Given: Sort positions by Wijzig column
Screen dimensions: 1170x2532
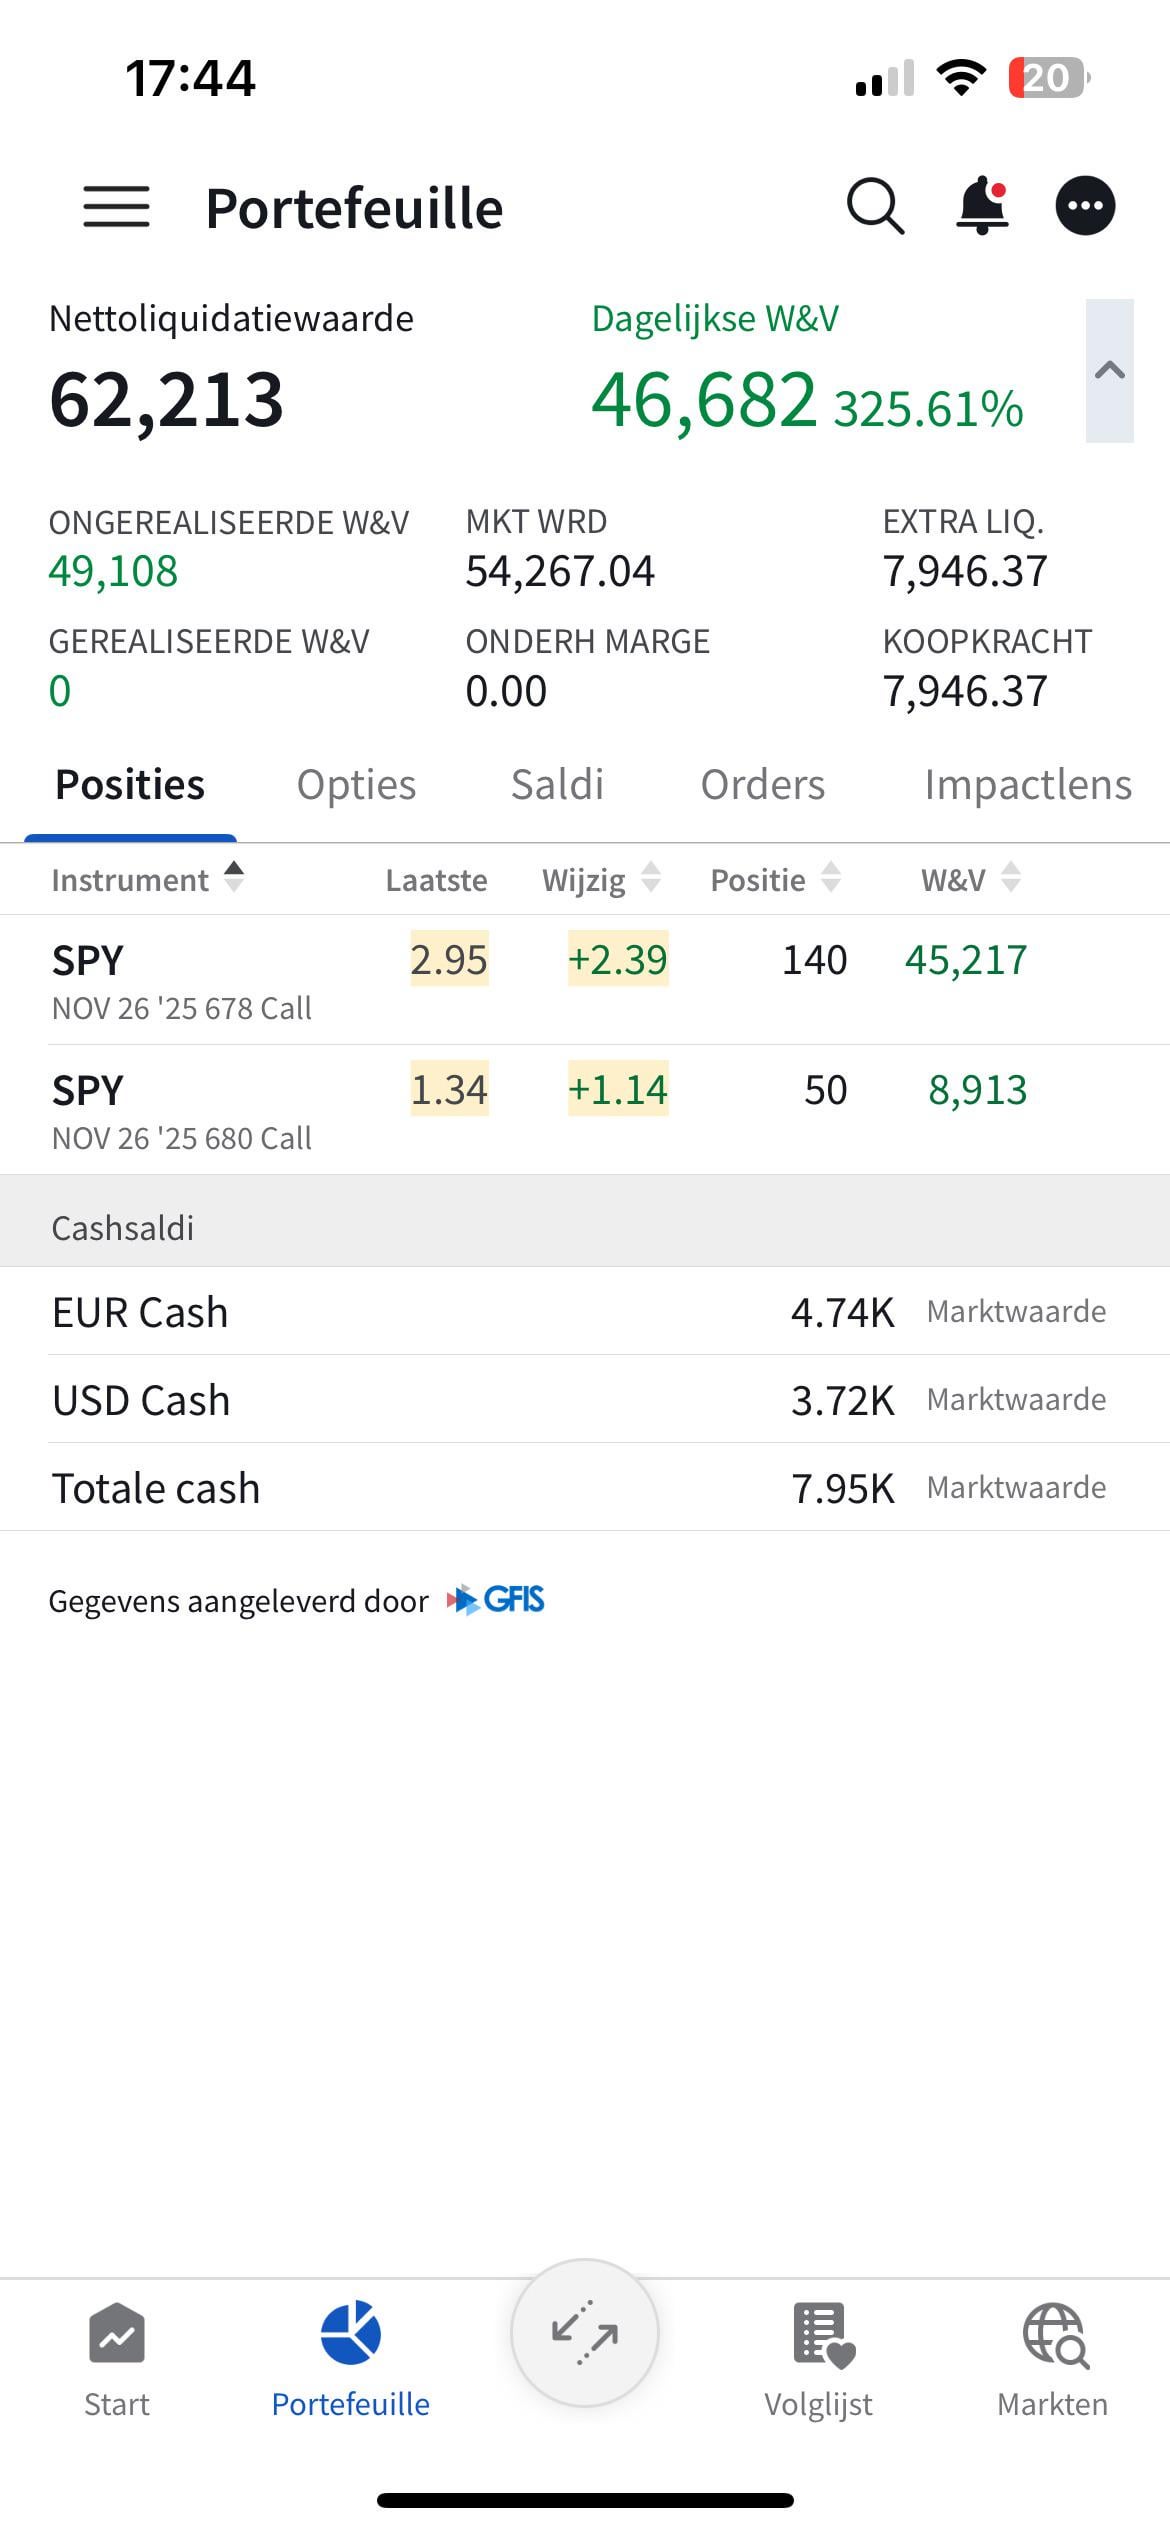Looking at the screenshot, I should pos(601,879).
